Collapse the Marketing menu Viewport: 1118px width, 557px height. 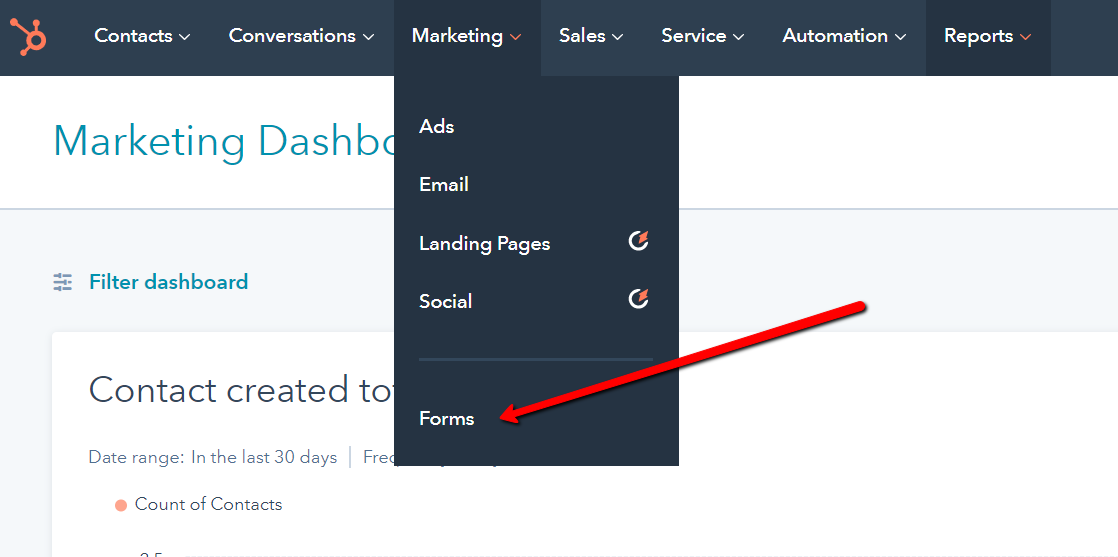point(466,36)
